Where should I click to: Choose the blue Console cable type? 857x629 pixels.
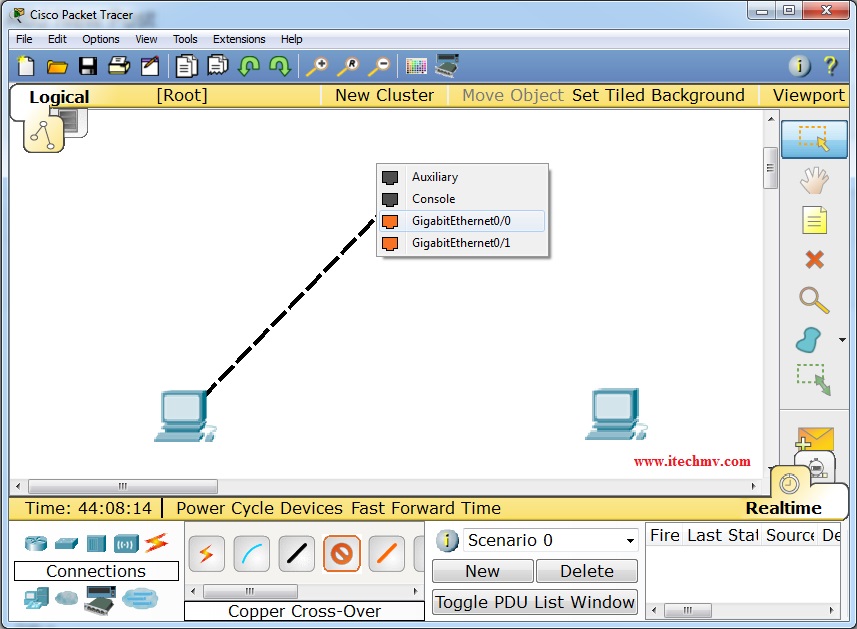coord(251,554)
